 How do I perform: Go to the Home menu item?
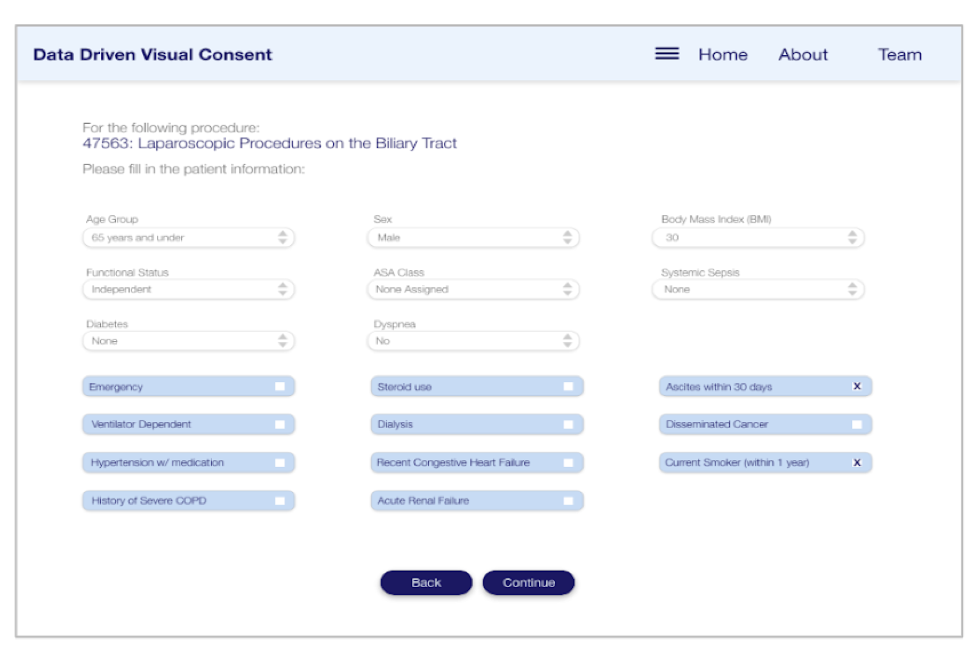(723, 55)
